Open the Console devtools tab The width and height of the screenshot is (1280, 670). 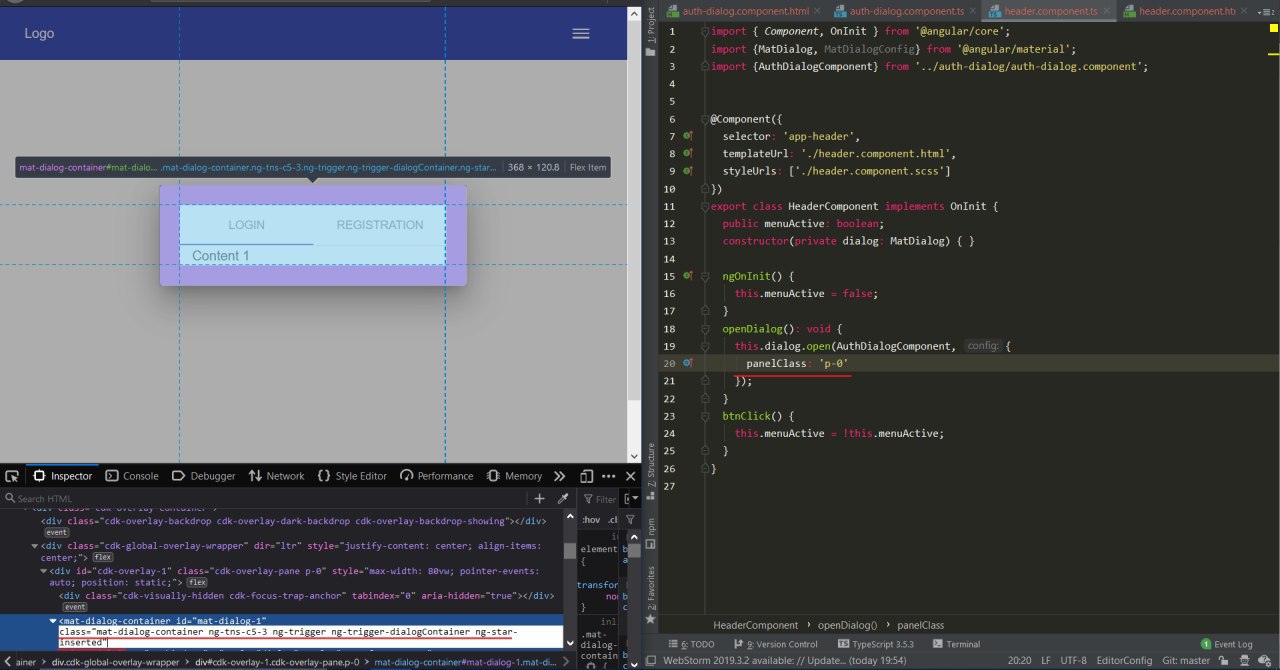point(132,476)
